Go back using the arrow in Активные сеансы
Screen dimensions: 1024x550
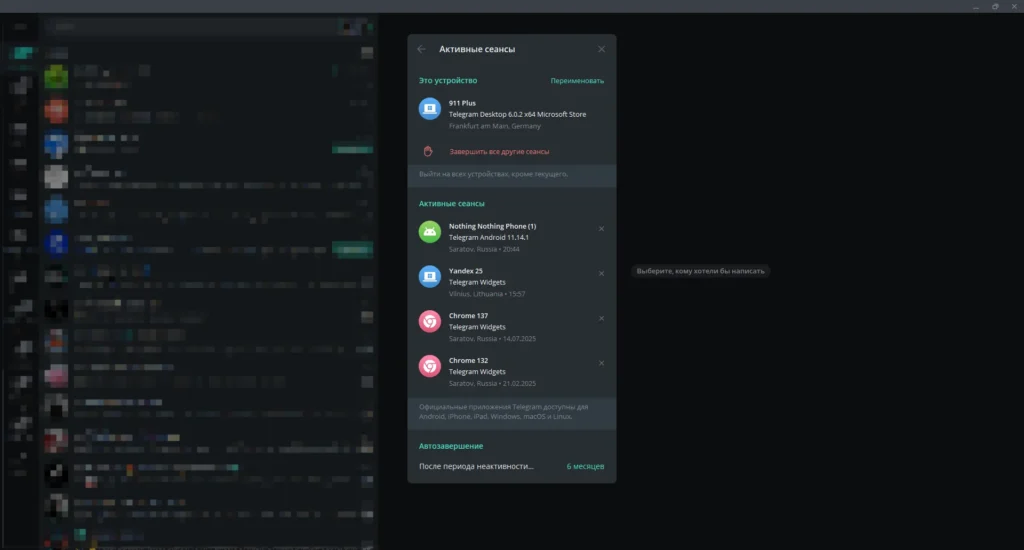click(x=421, y=49)
